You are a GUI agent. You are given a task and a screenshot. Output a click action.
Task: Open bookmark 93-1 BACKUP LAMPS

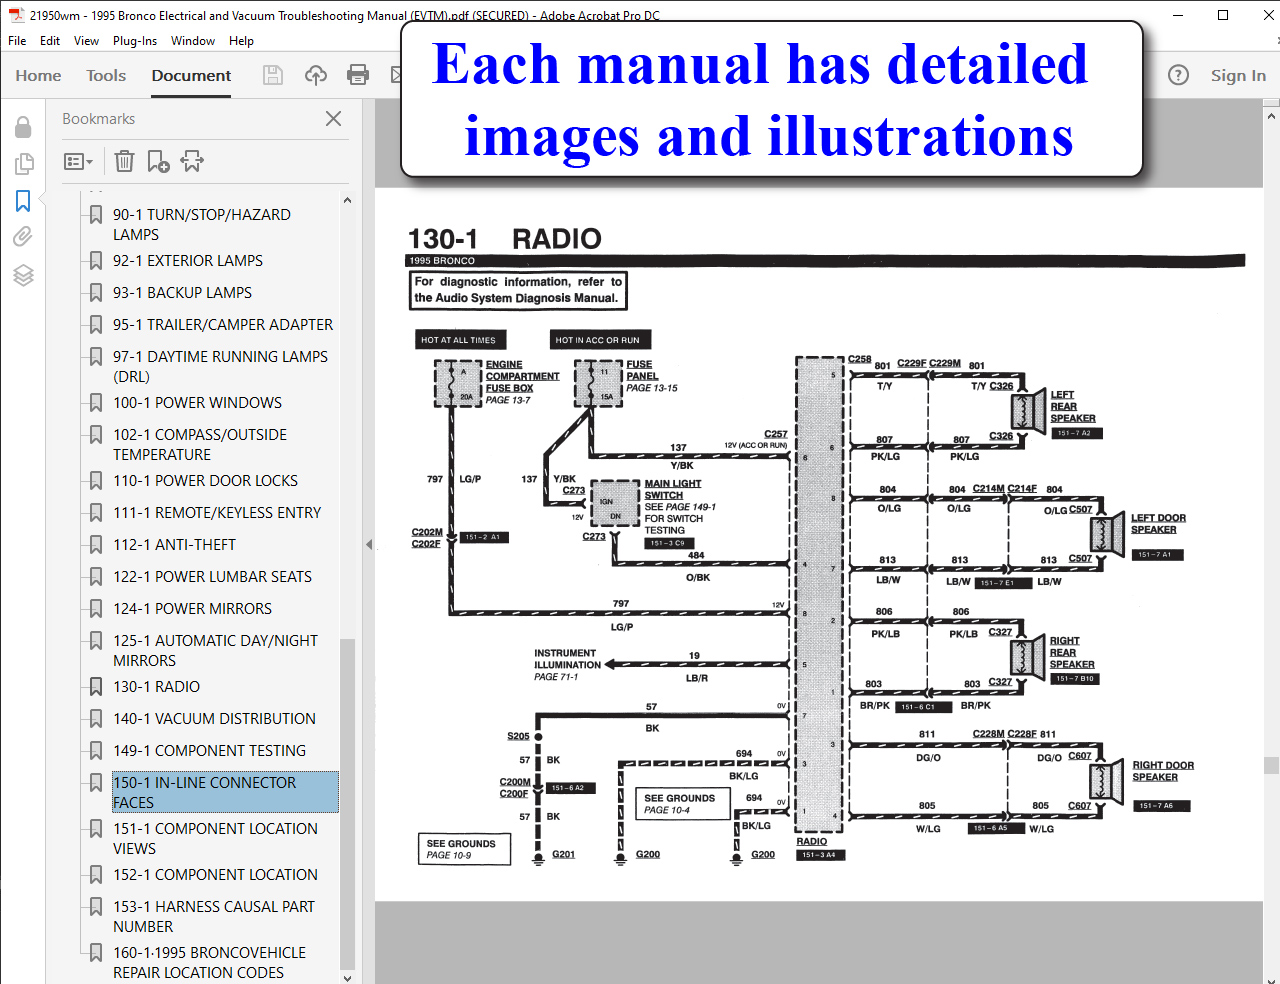(182, 292)
